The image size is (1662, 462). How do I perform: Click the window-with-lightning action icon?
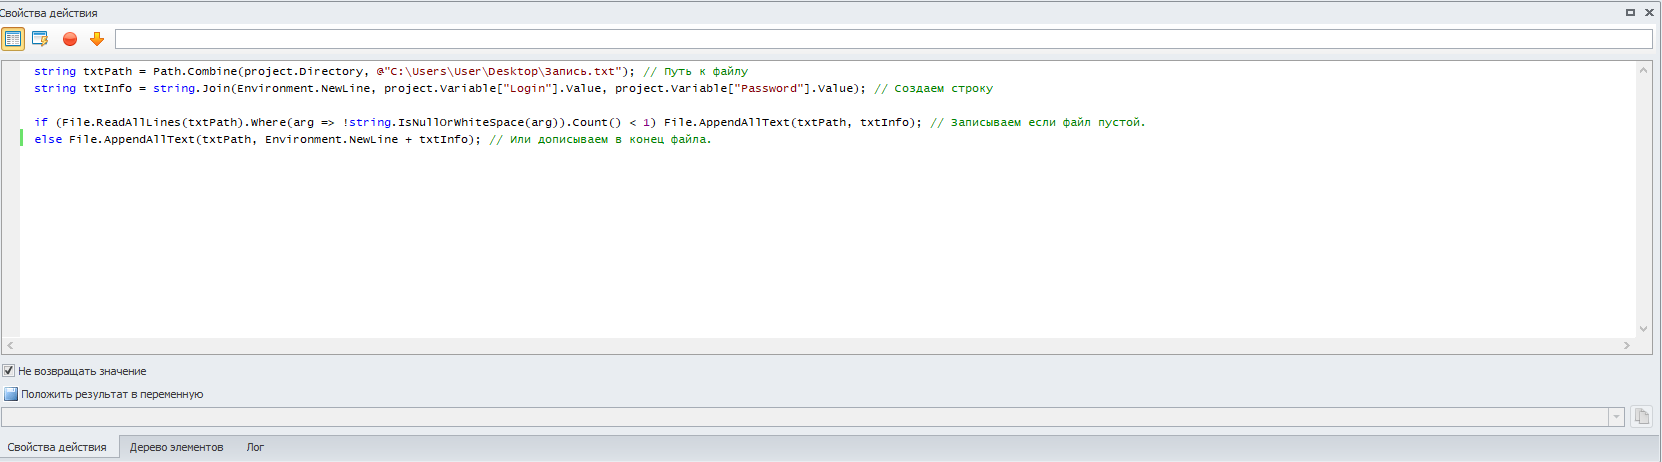click(40, 39)
